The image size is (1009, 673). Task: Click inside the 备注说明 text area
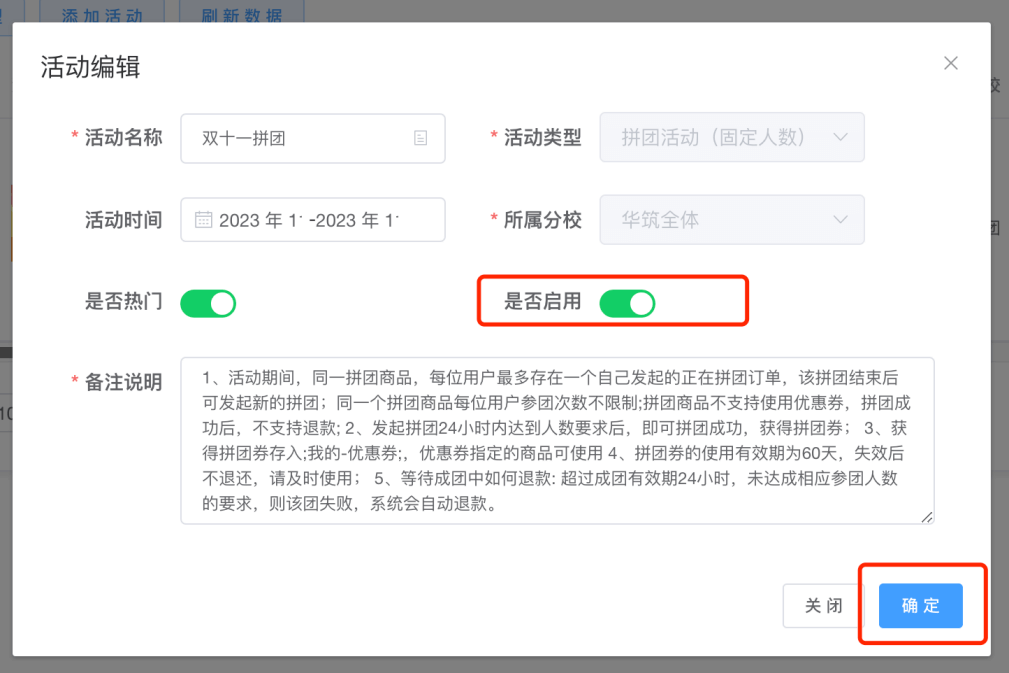[x=556, y=440]
